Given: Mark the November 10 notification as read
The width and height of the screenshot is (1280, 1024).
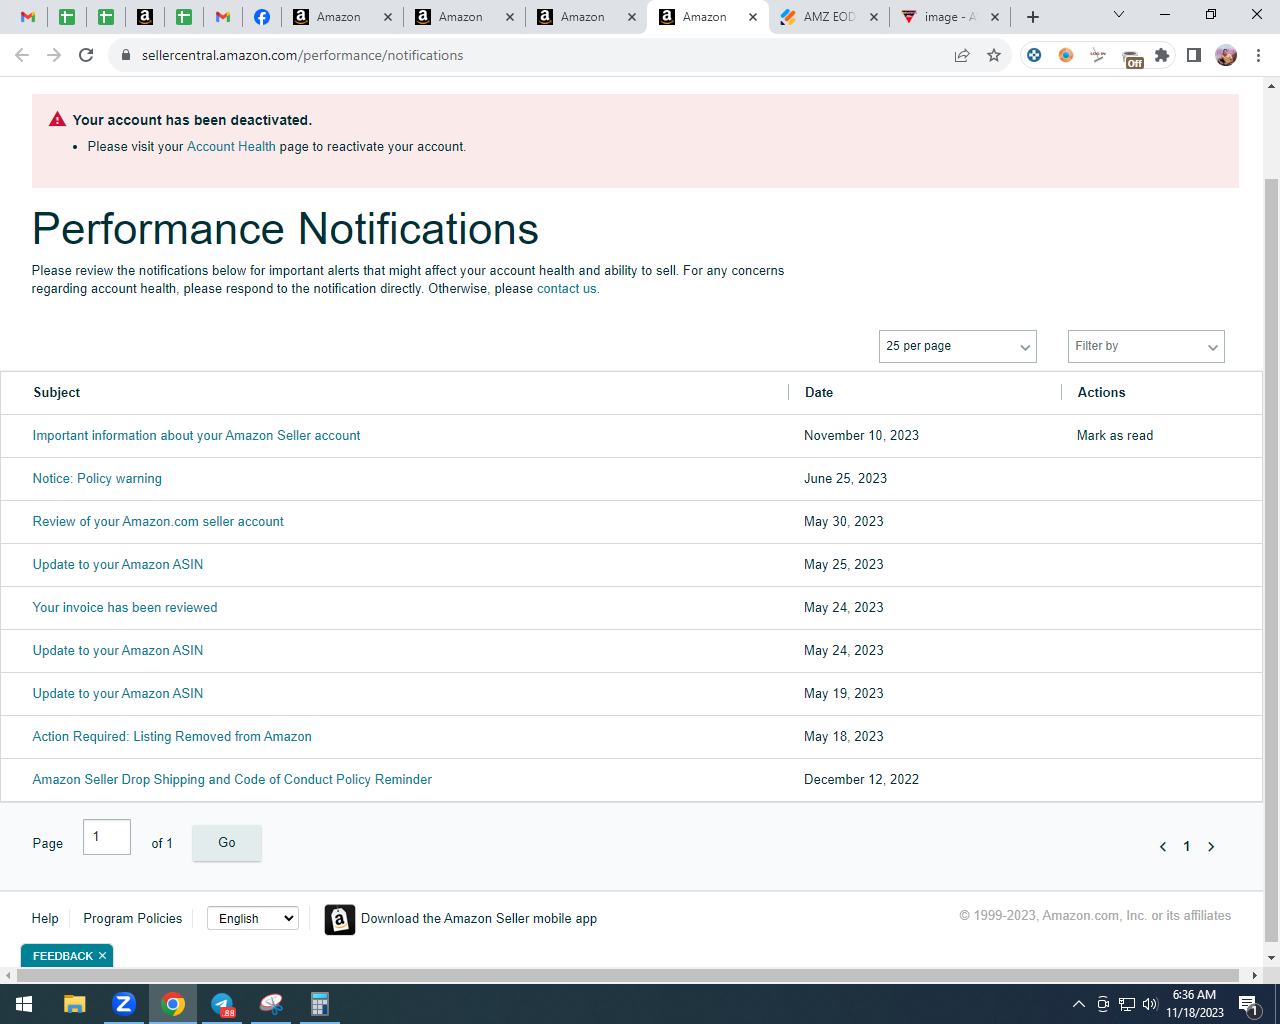Looking at the screenshot, I should (1115, 436).
